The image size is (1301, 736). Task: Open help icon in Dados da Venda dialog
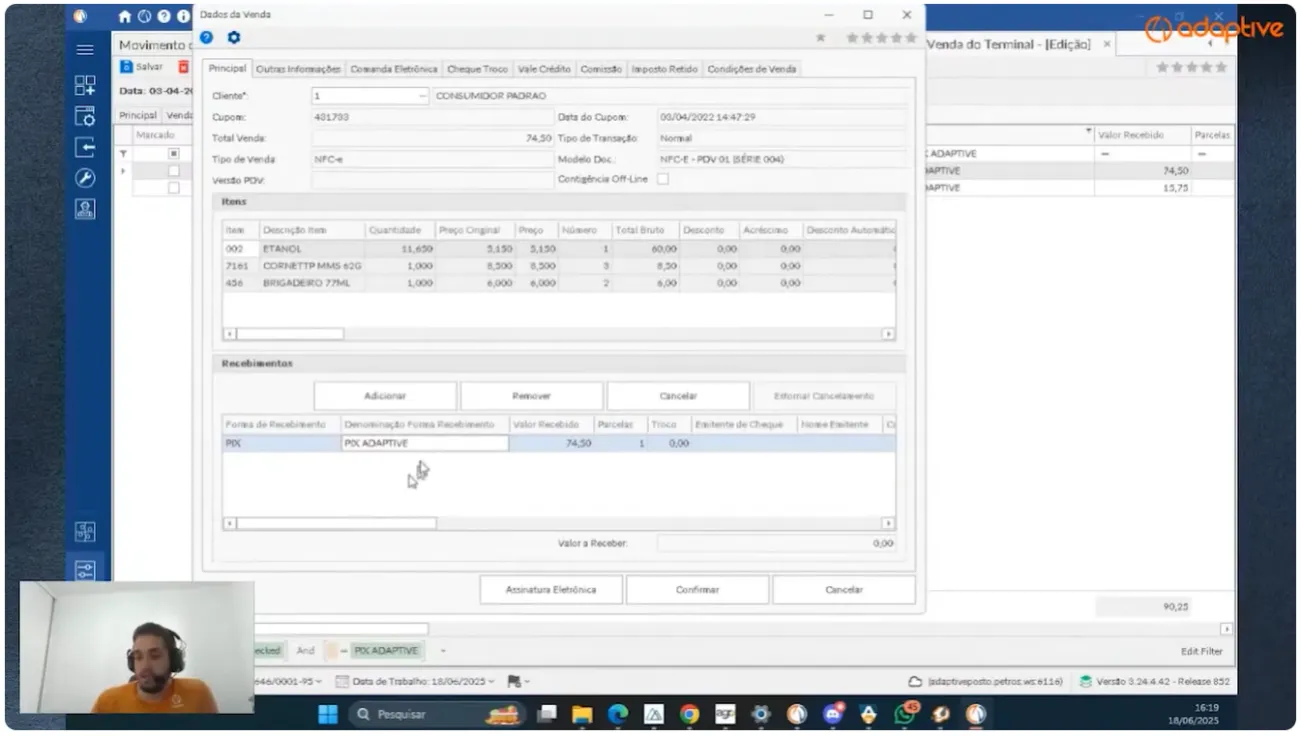[x=206, y=37]
